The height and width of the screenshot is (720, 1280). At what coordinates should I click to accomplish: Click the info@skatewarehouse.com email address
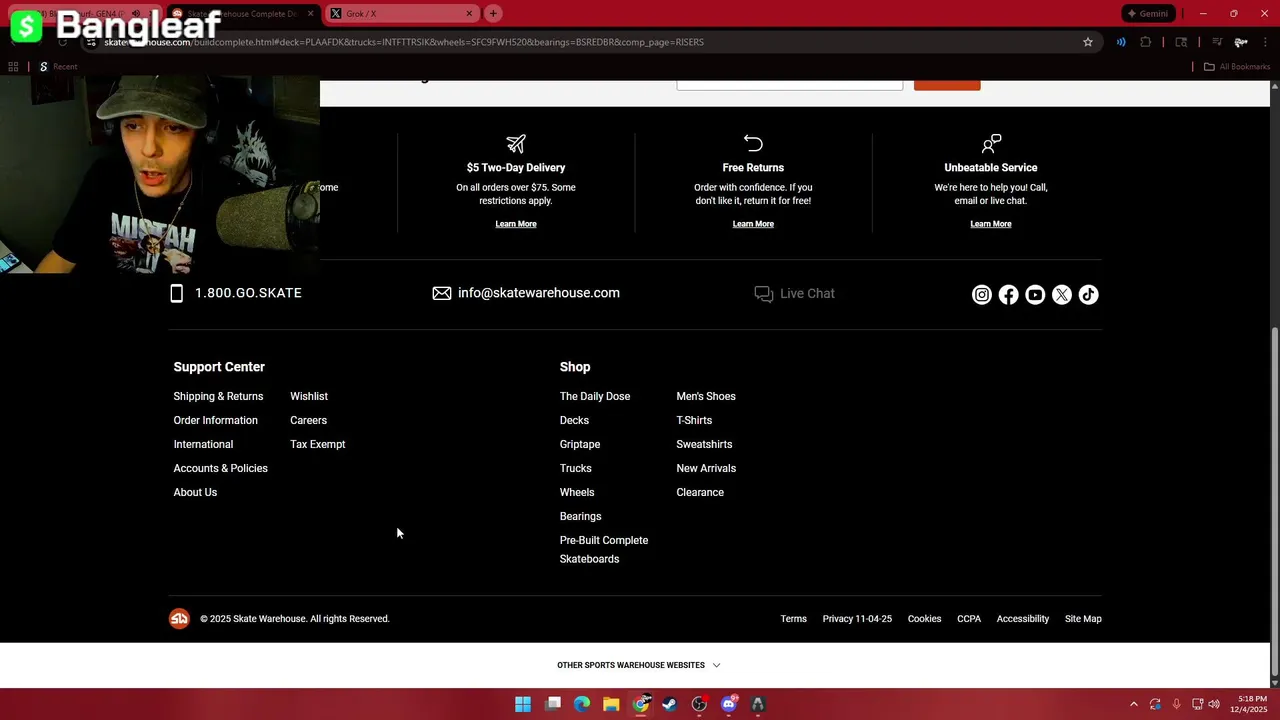click(539, 293)
